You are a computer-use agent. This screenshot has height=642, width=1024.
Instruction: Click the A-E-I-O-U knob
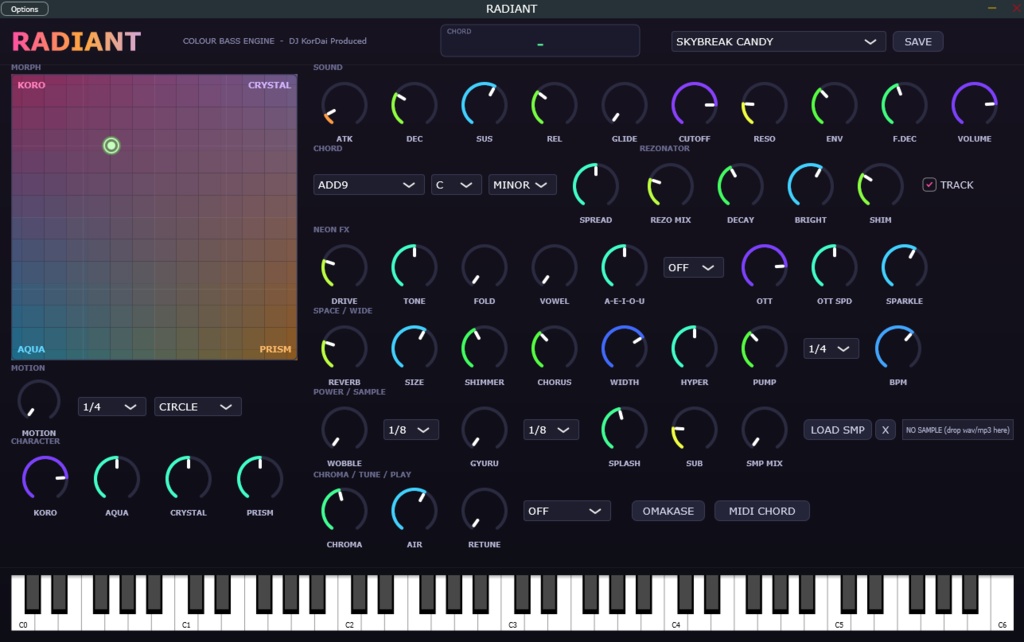tap(624, 267)
